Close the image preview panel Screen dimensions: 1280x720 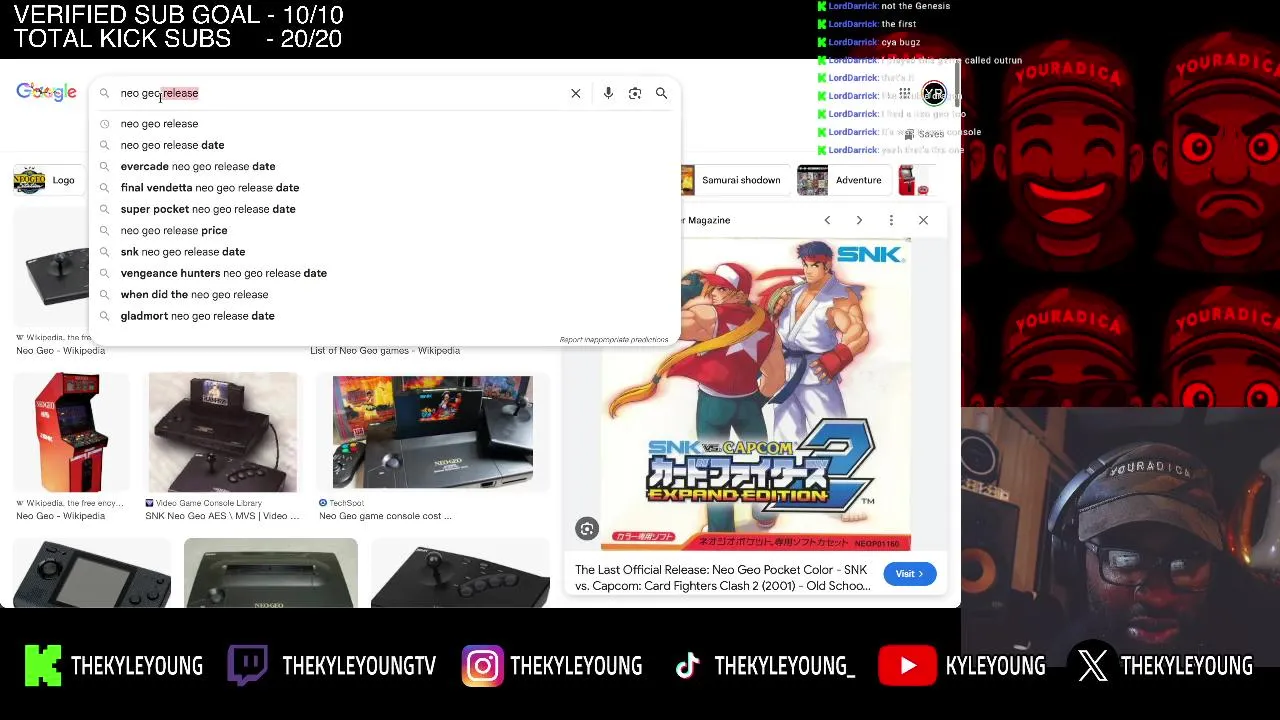tap(923, 220)
